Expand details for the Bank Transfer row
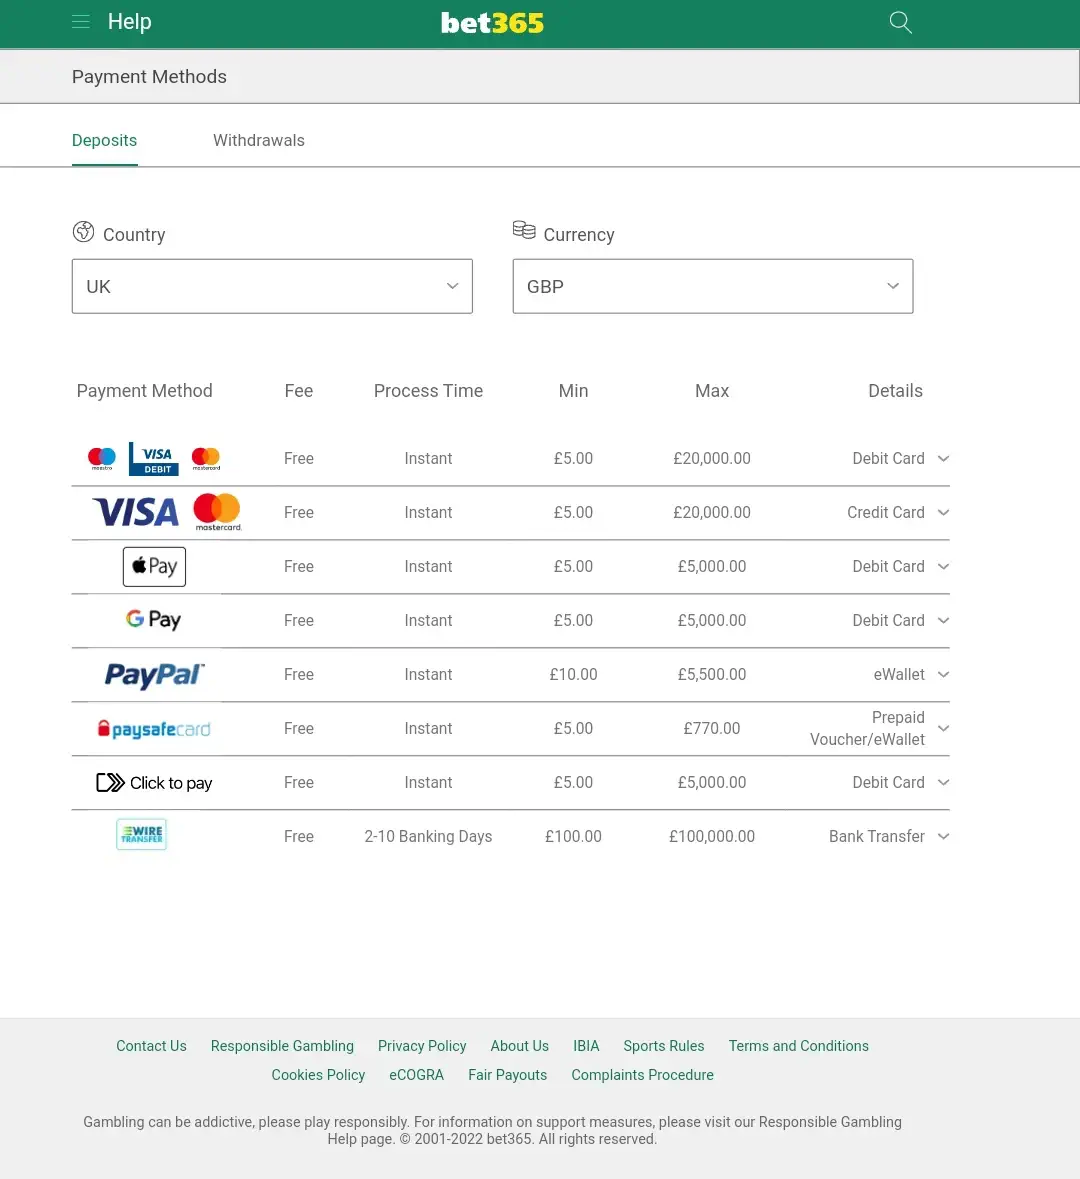The height and width of the screenshot is (1179, 1080). tap(941, 836)
